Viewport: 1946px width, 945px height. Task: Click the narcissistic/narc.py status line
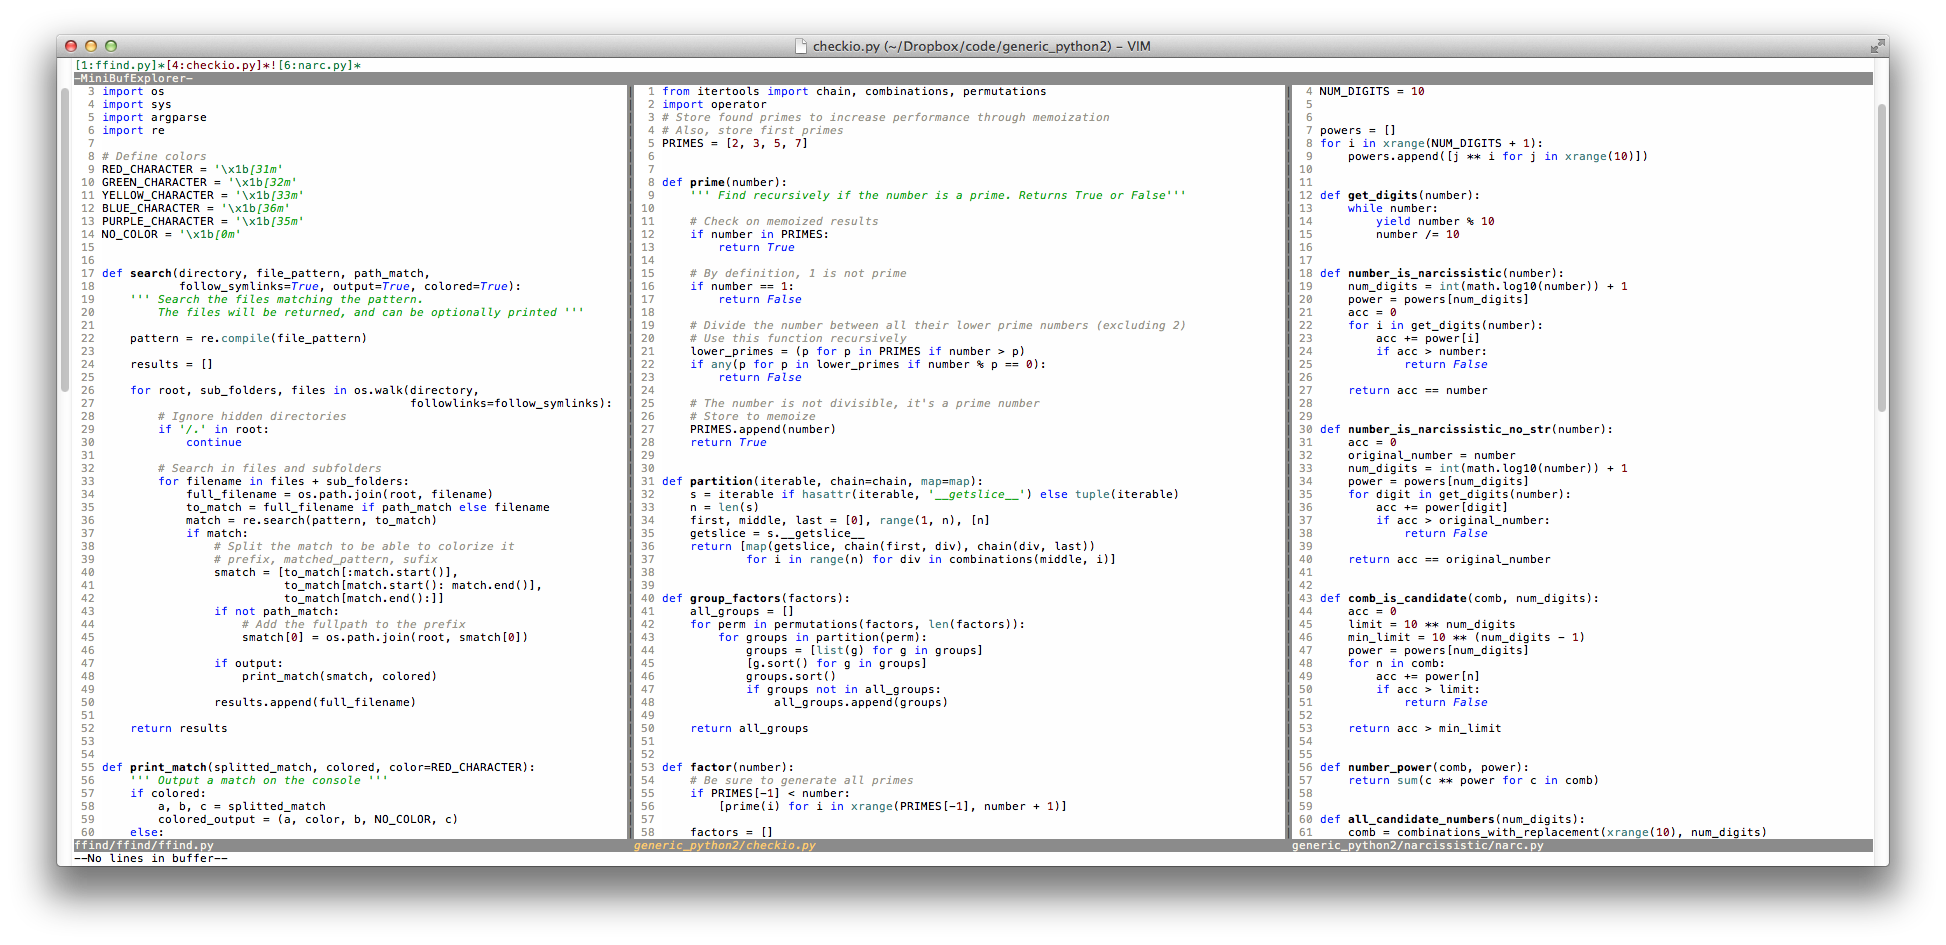pyautogui.click(x=1417, y=846)
